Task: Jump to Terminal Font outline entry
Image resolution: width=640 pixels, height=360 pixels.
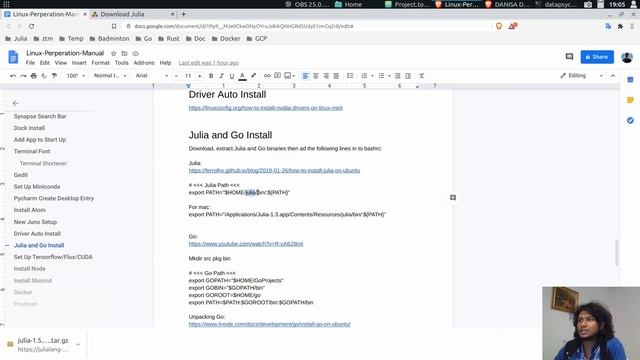Action: tap(32, 151)
